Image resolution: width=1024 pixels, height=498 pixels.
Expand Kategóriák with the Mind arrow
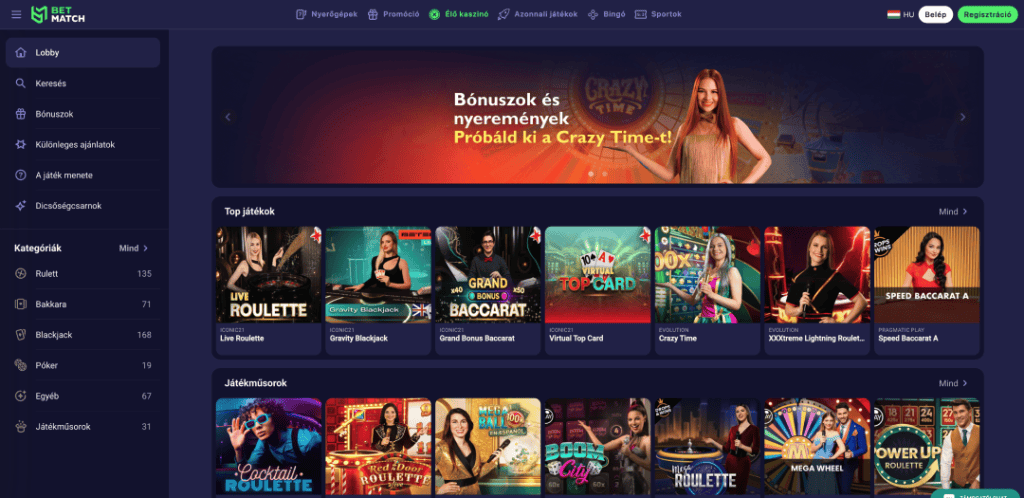click(x=134, y=249)
